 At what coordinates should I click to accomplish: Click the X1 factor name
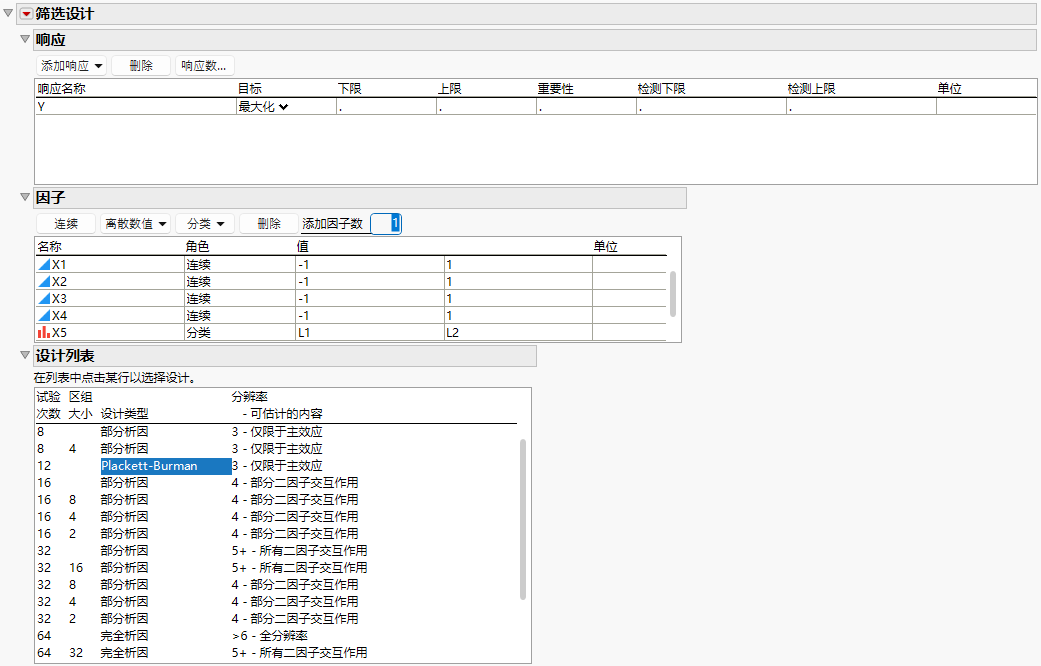click(x=59, y=264)
